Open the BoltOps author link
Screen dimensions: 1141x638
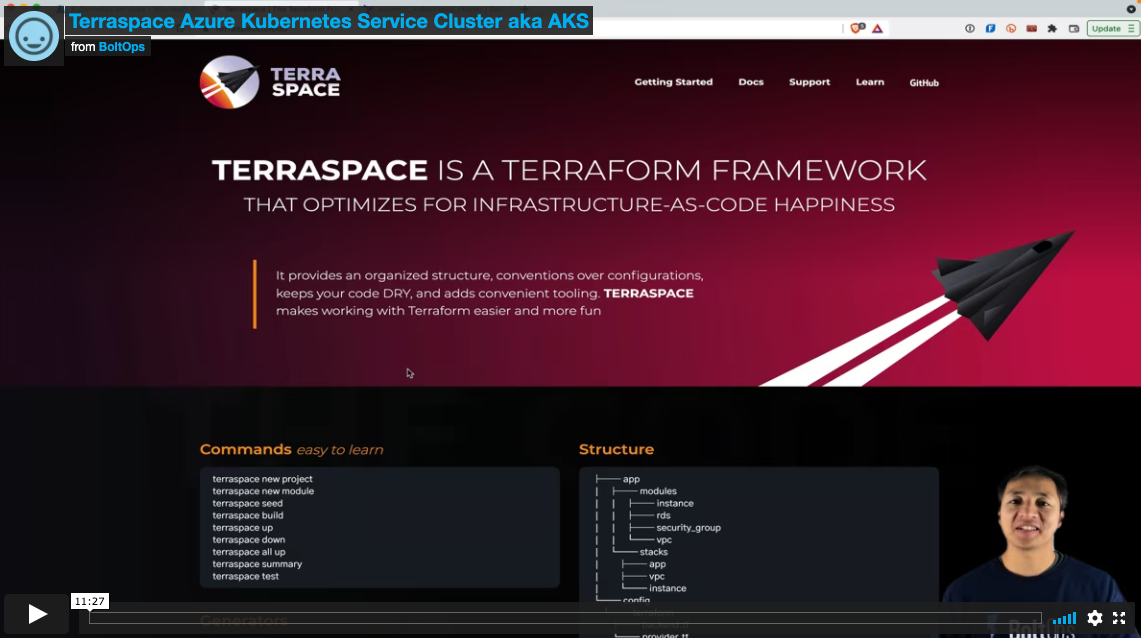click(x=122, y=47)
